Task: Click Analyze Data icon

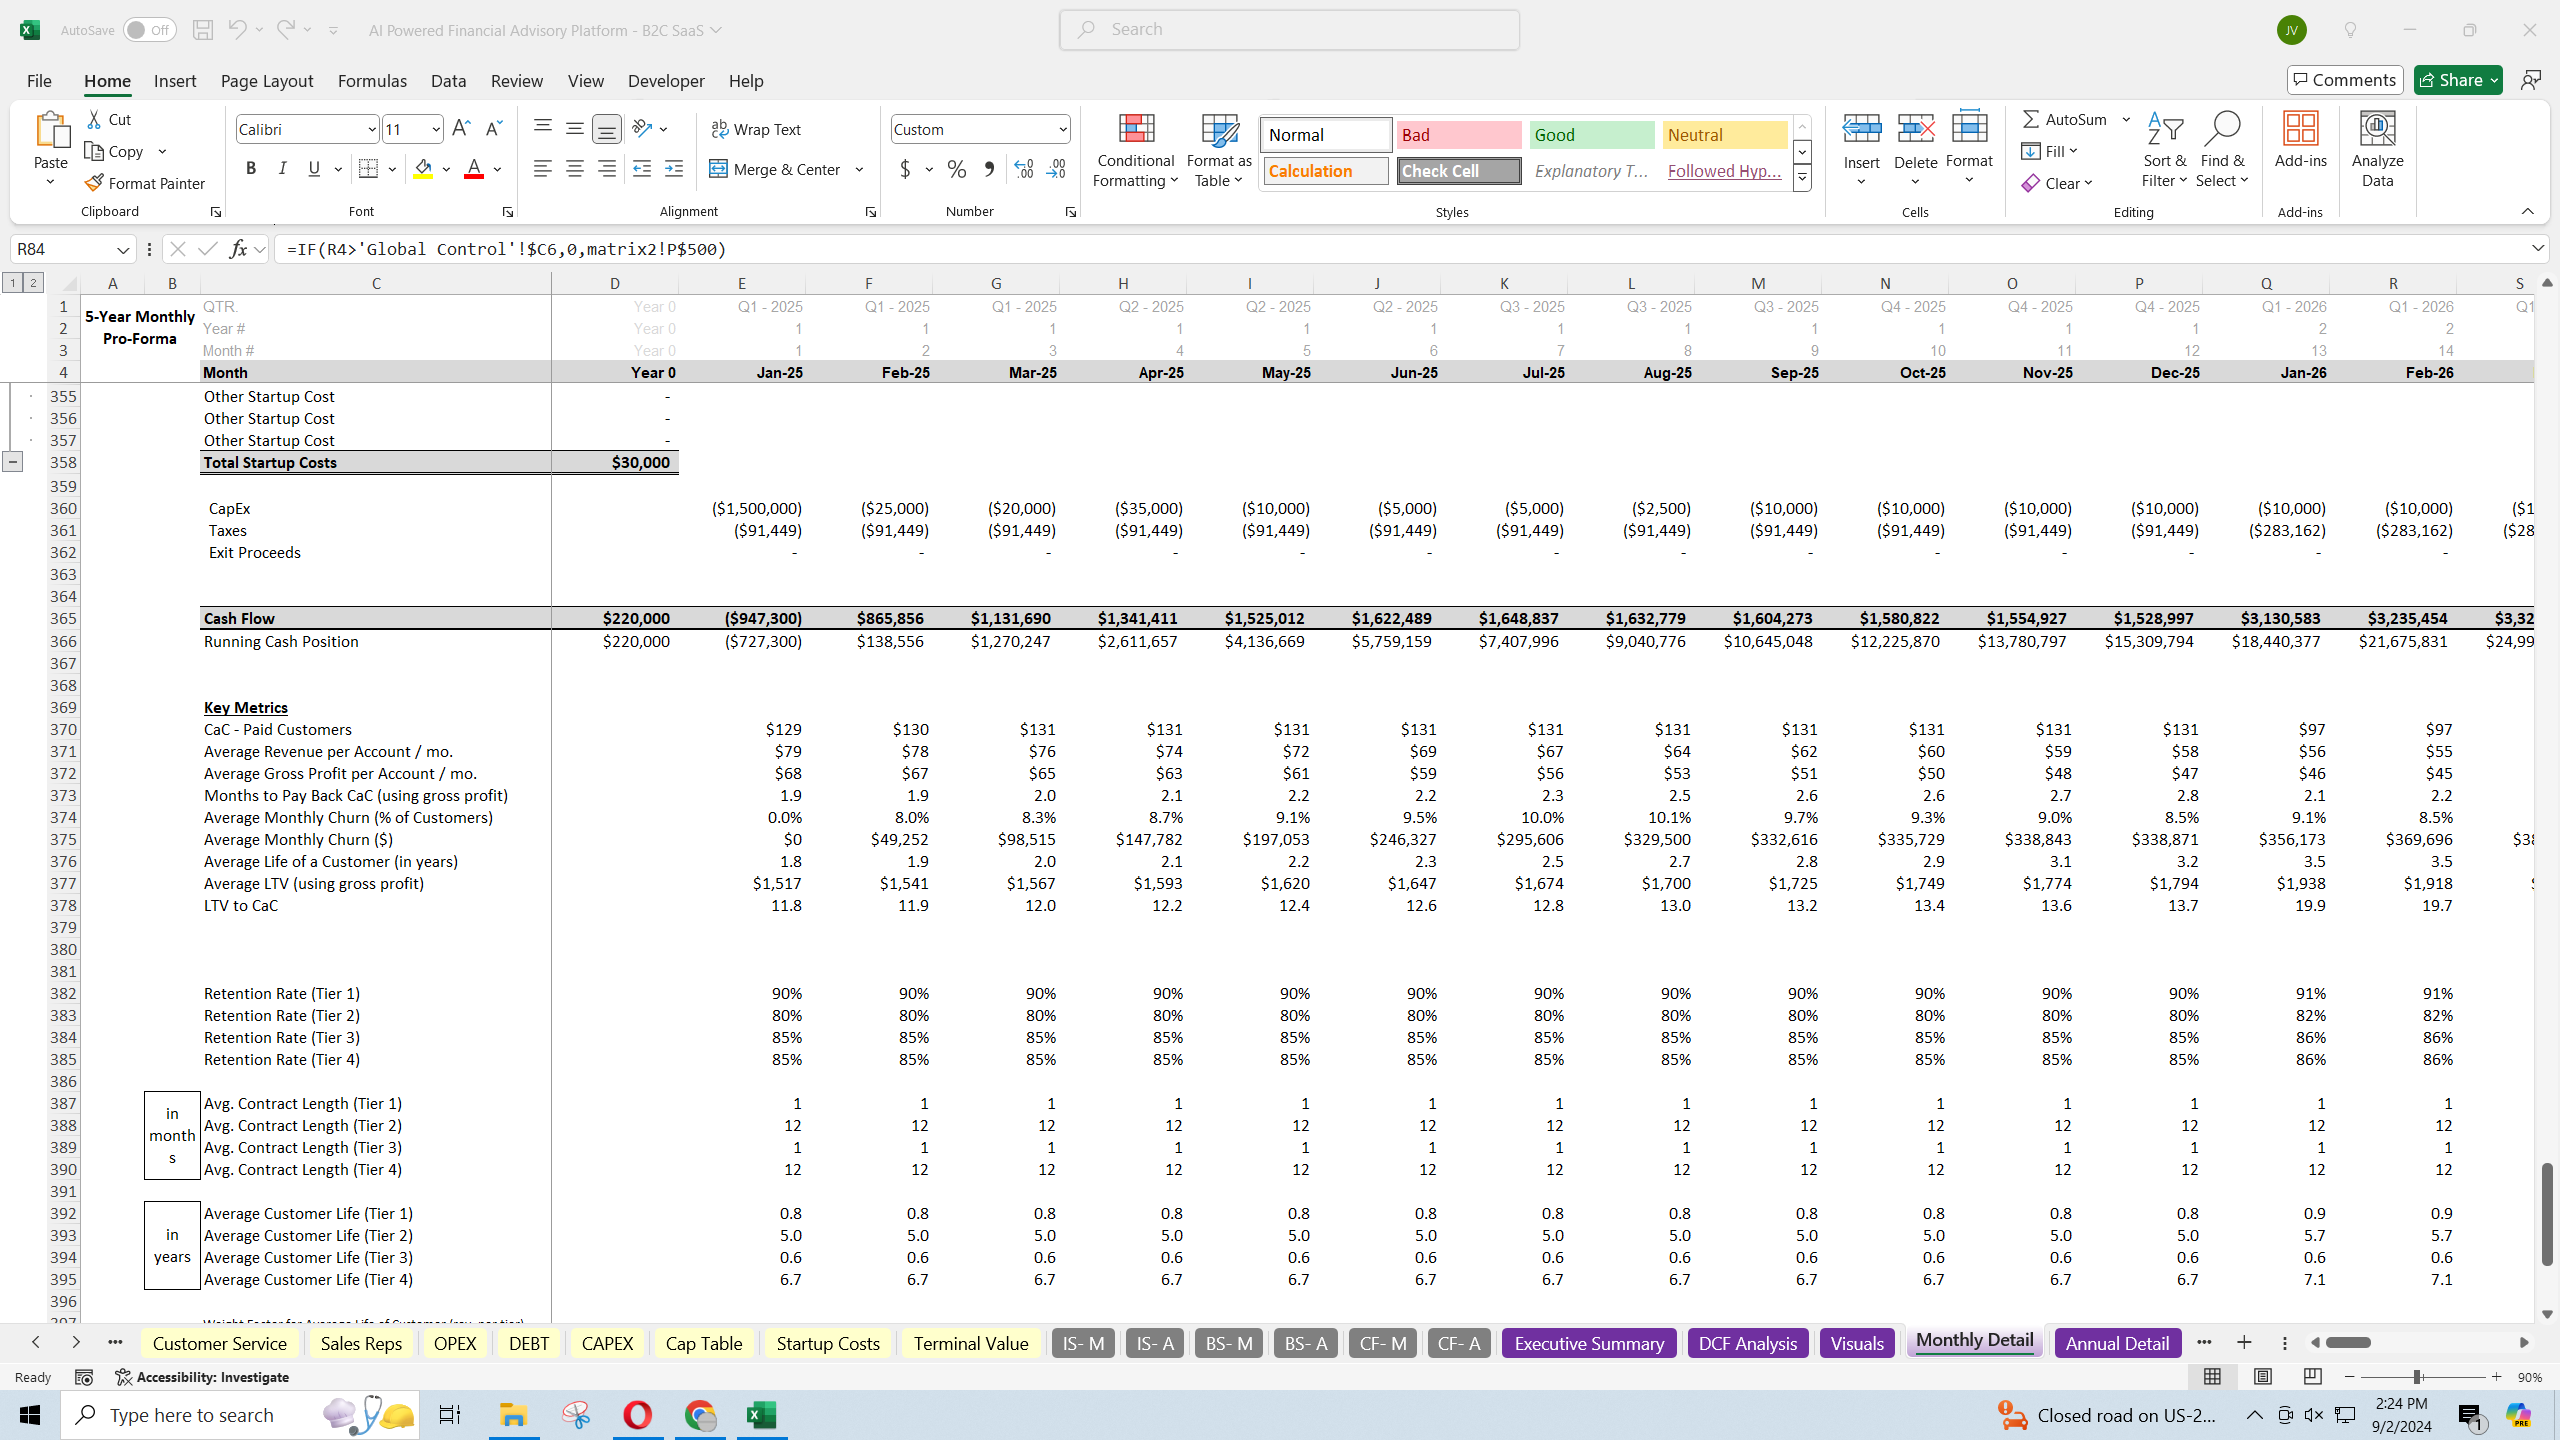Action: (x=2377, y=129)
